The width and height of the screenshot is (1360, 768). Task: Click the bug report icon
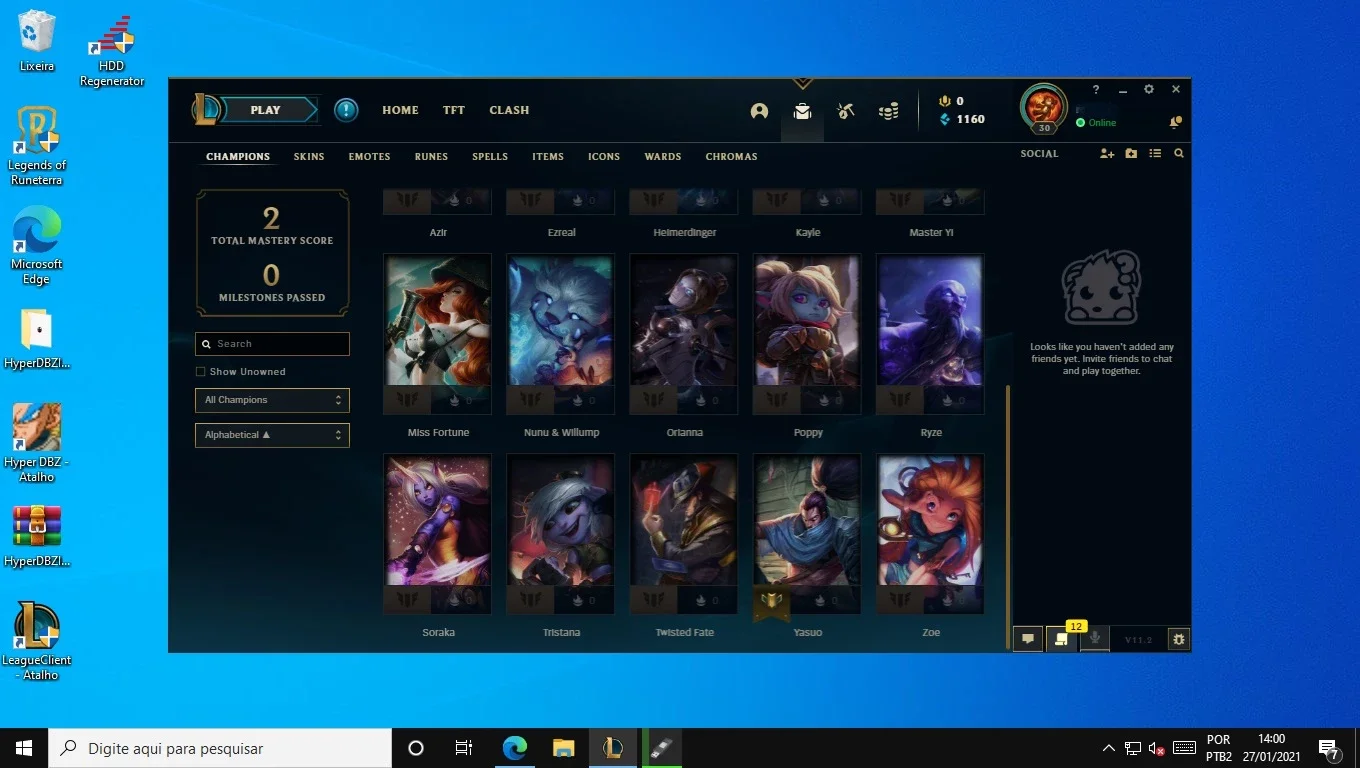pyautogui.click(x=1179, y=639)
